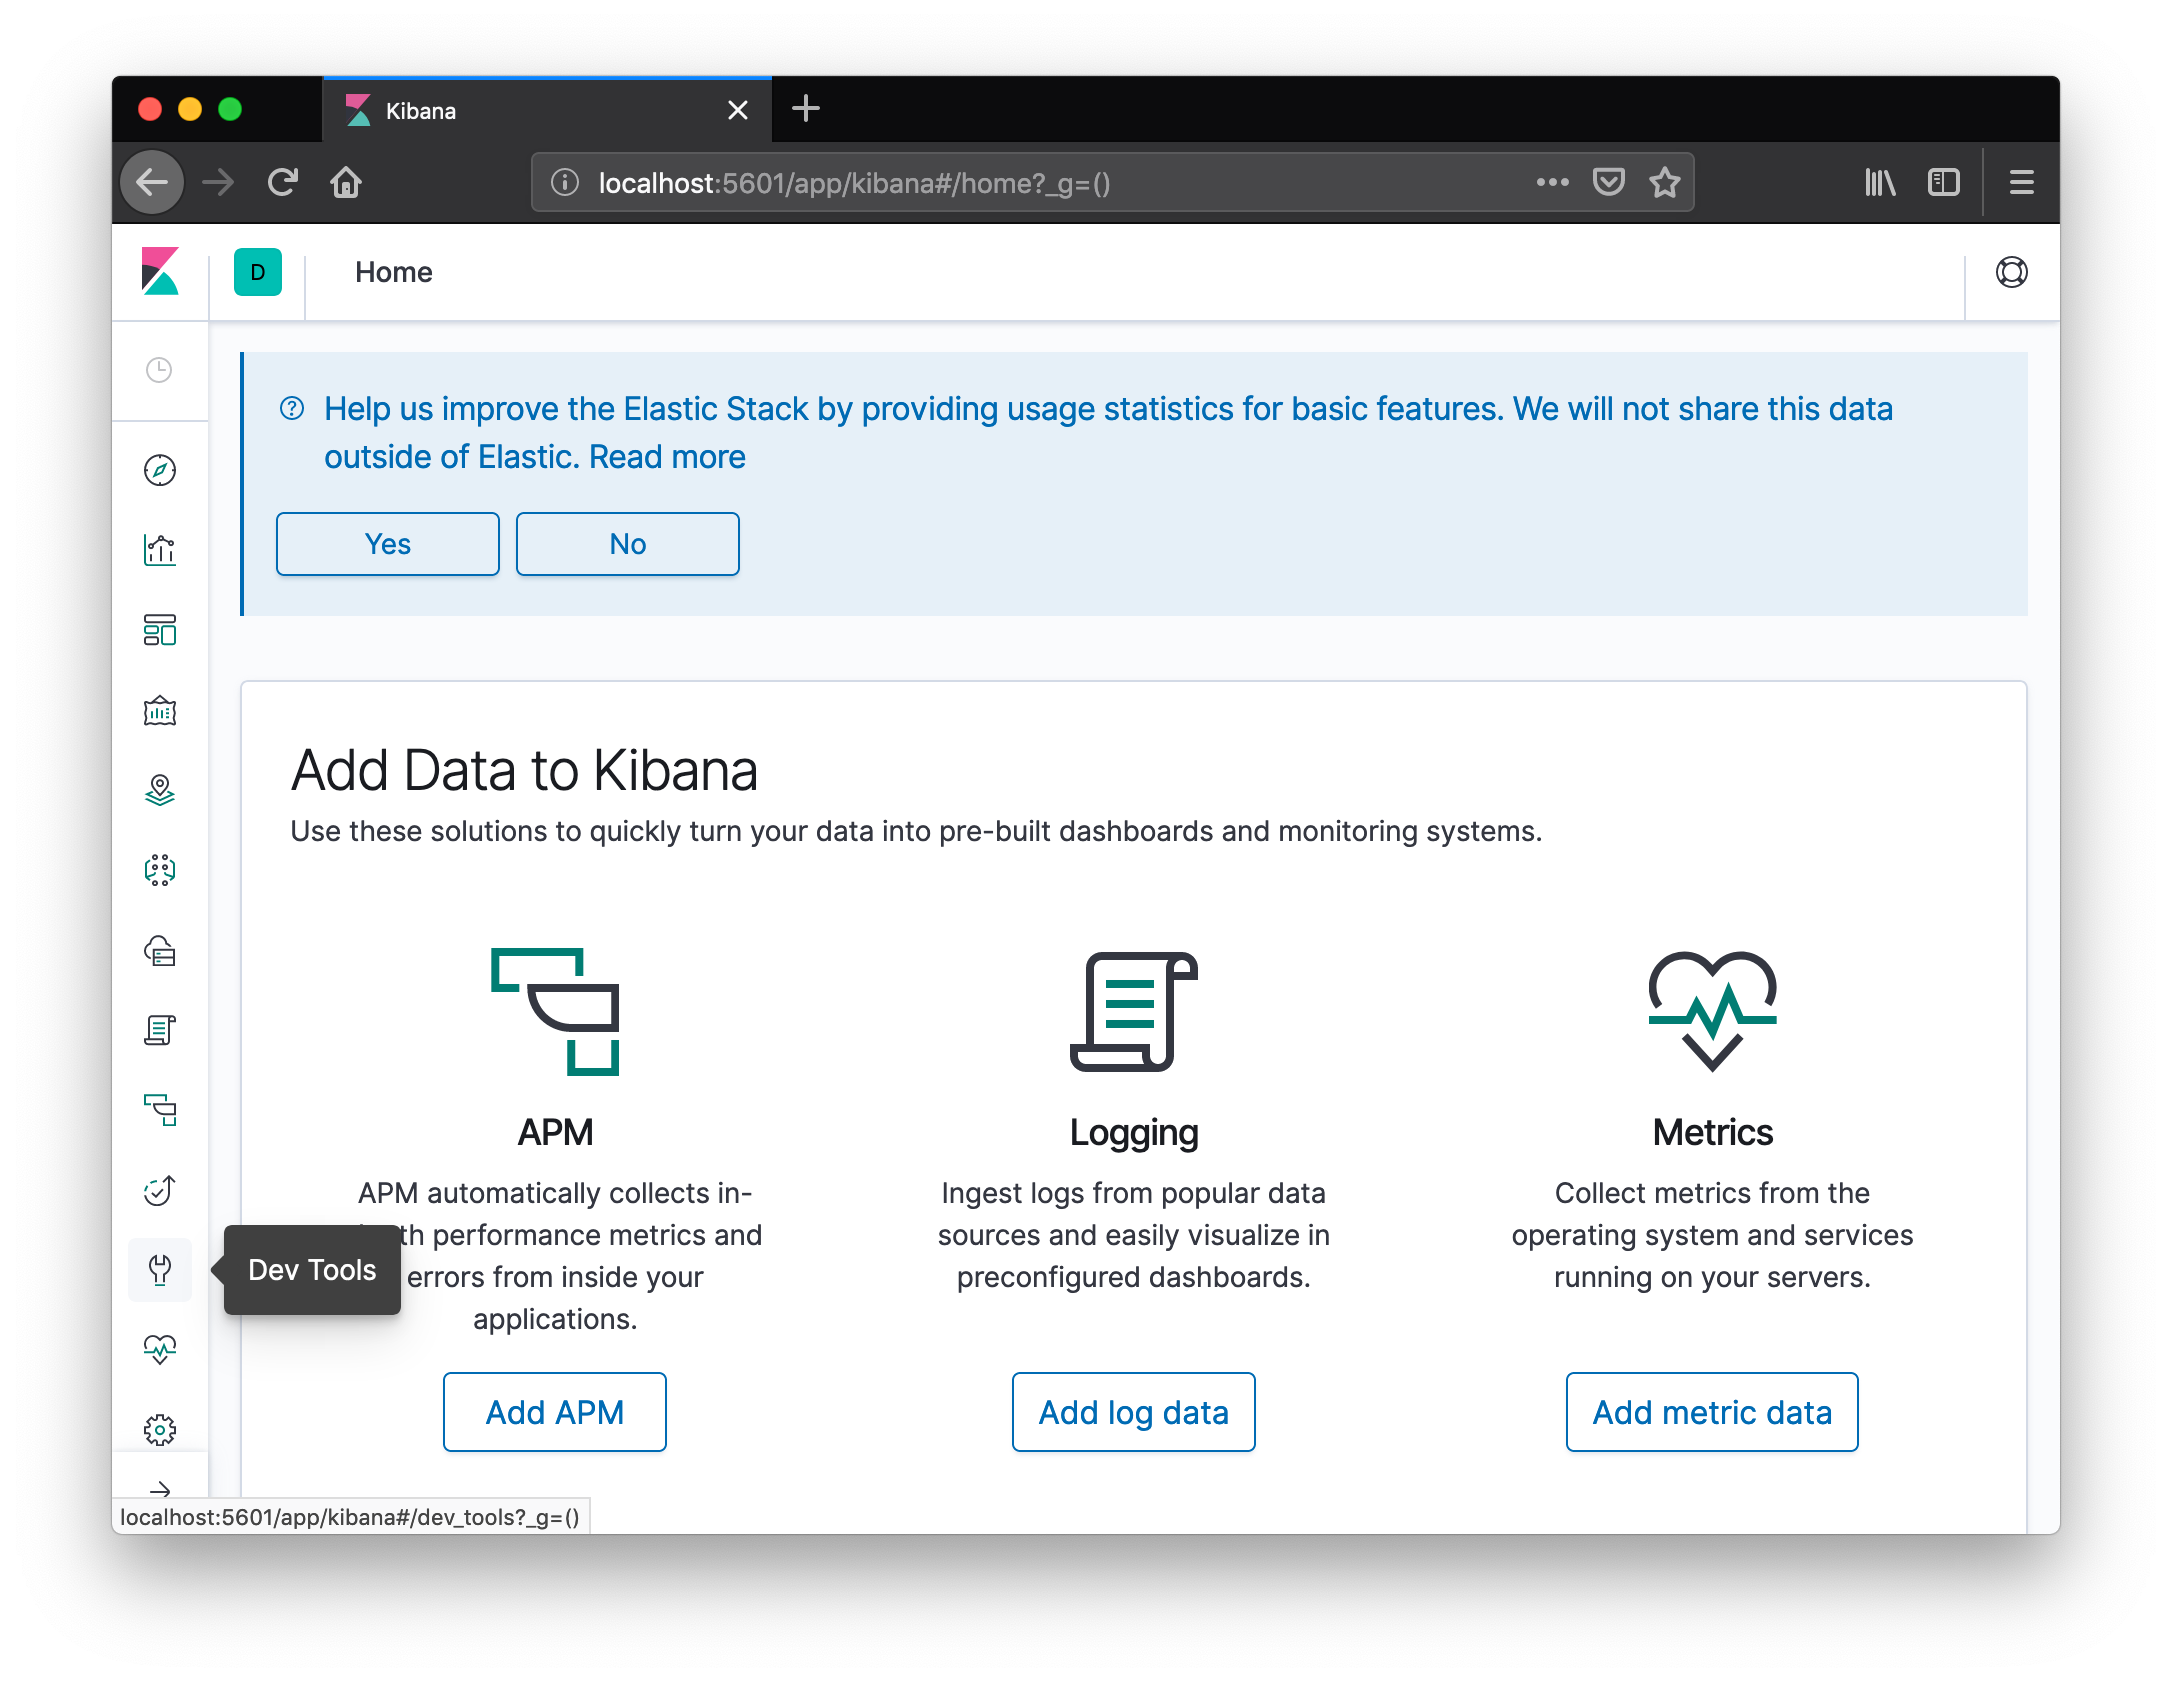Open the Uptime sidebar icon
The image size is (2172, 1682).
(160, 1190)
